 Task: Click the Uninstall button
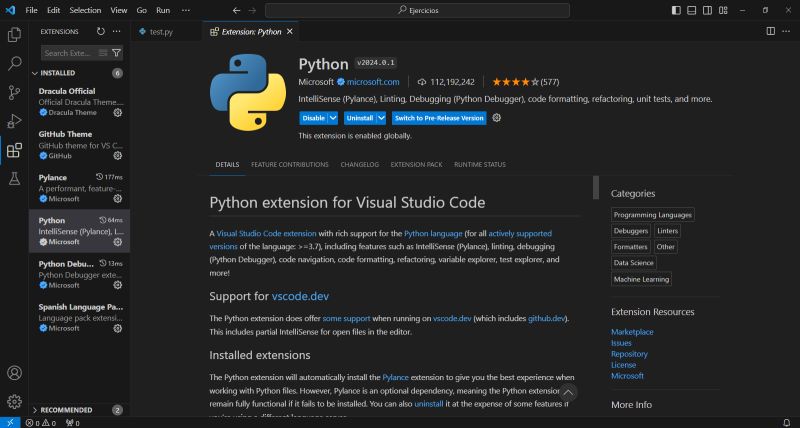(x=360, y=118)
